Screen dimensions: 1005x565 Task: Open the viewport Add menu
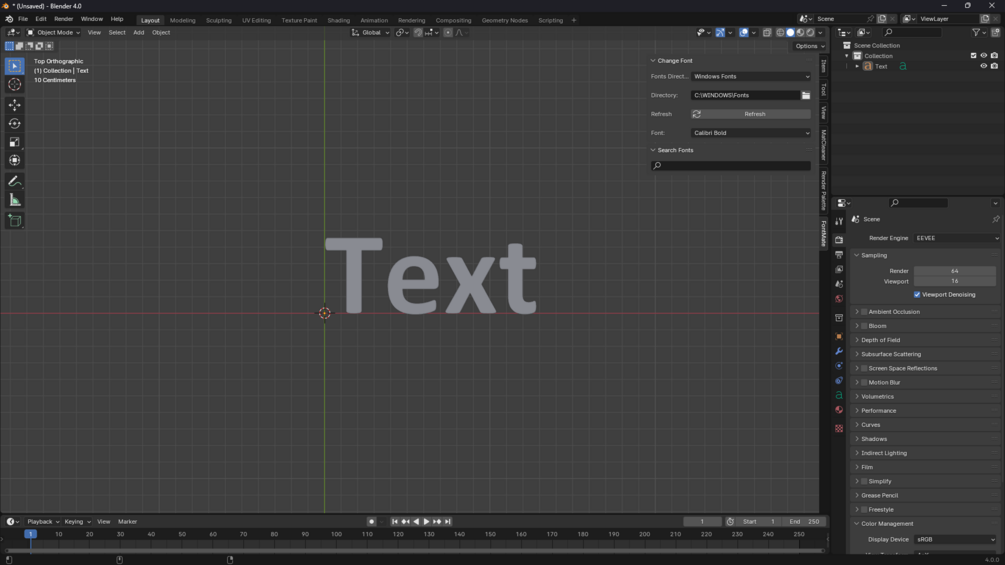click(138, 33)
